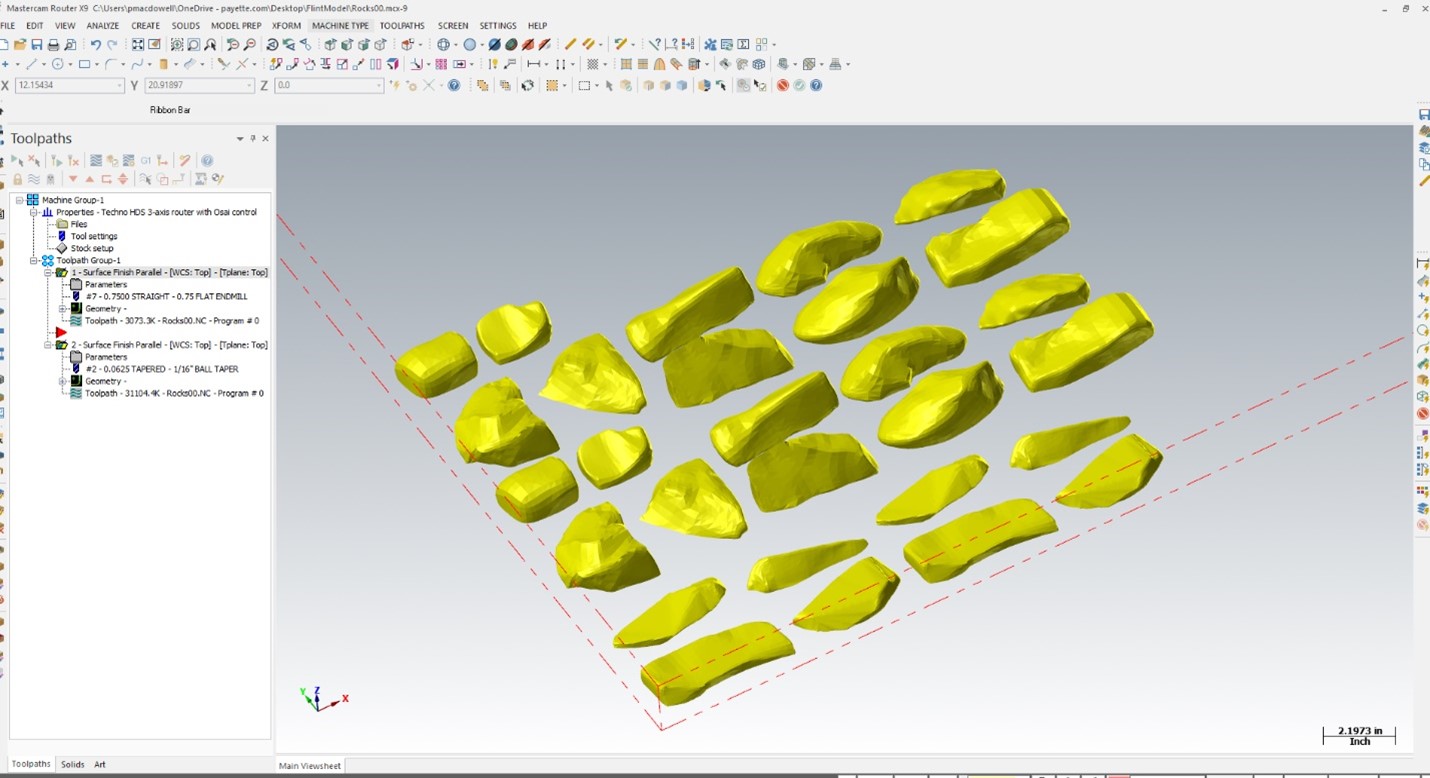The image size is (1430, 778).
Task: Pin the Toolpaths panel open
Action: tap(253, 138)
